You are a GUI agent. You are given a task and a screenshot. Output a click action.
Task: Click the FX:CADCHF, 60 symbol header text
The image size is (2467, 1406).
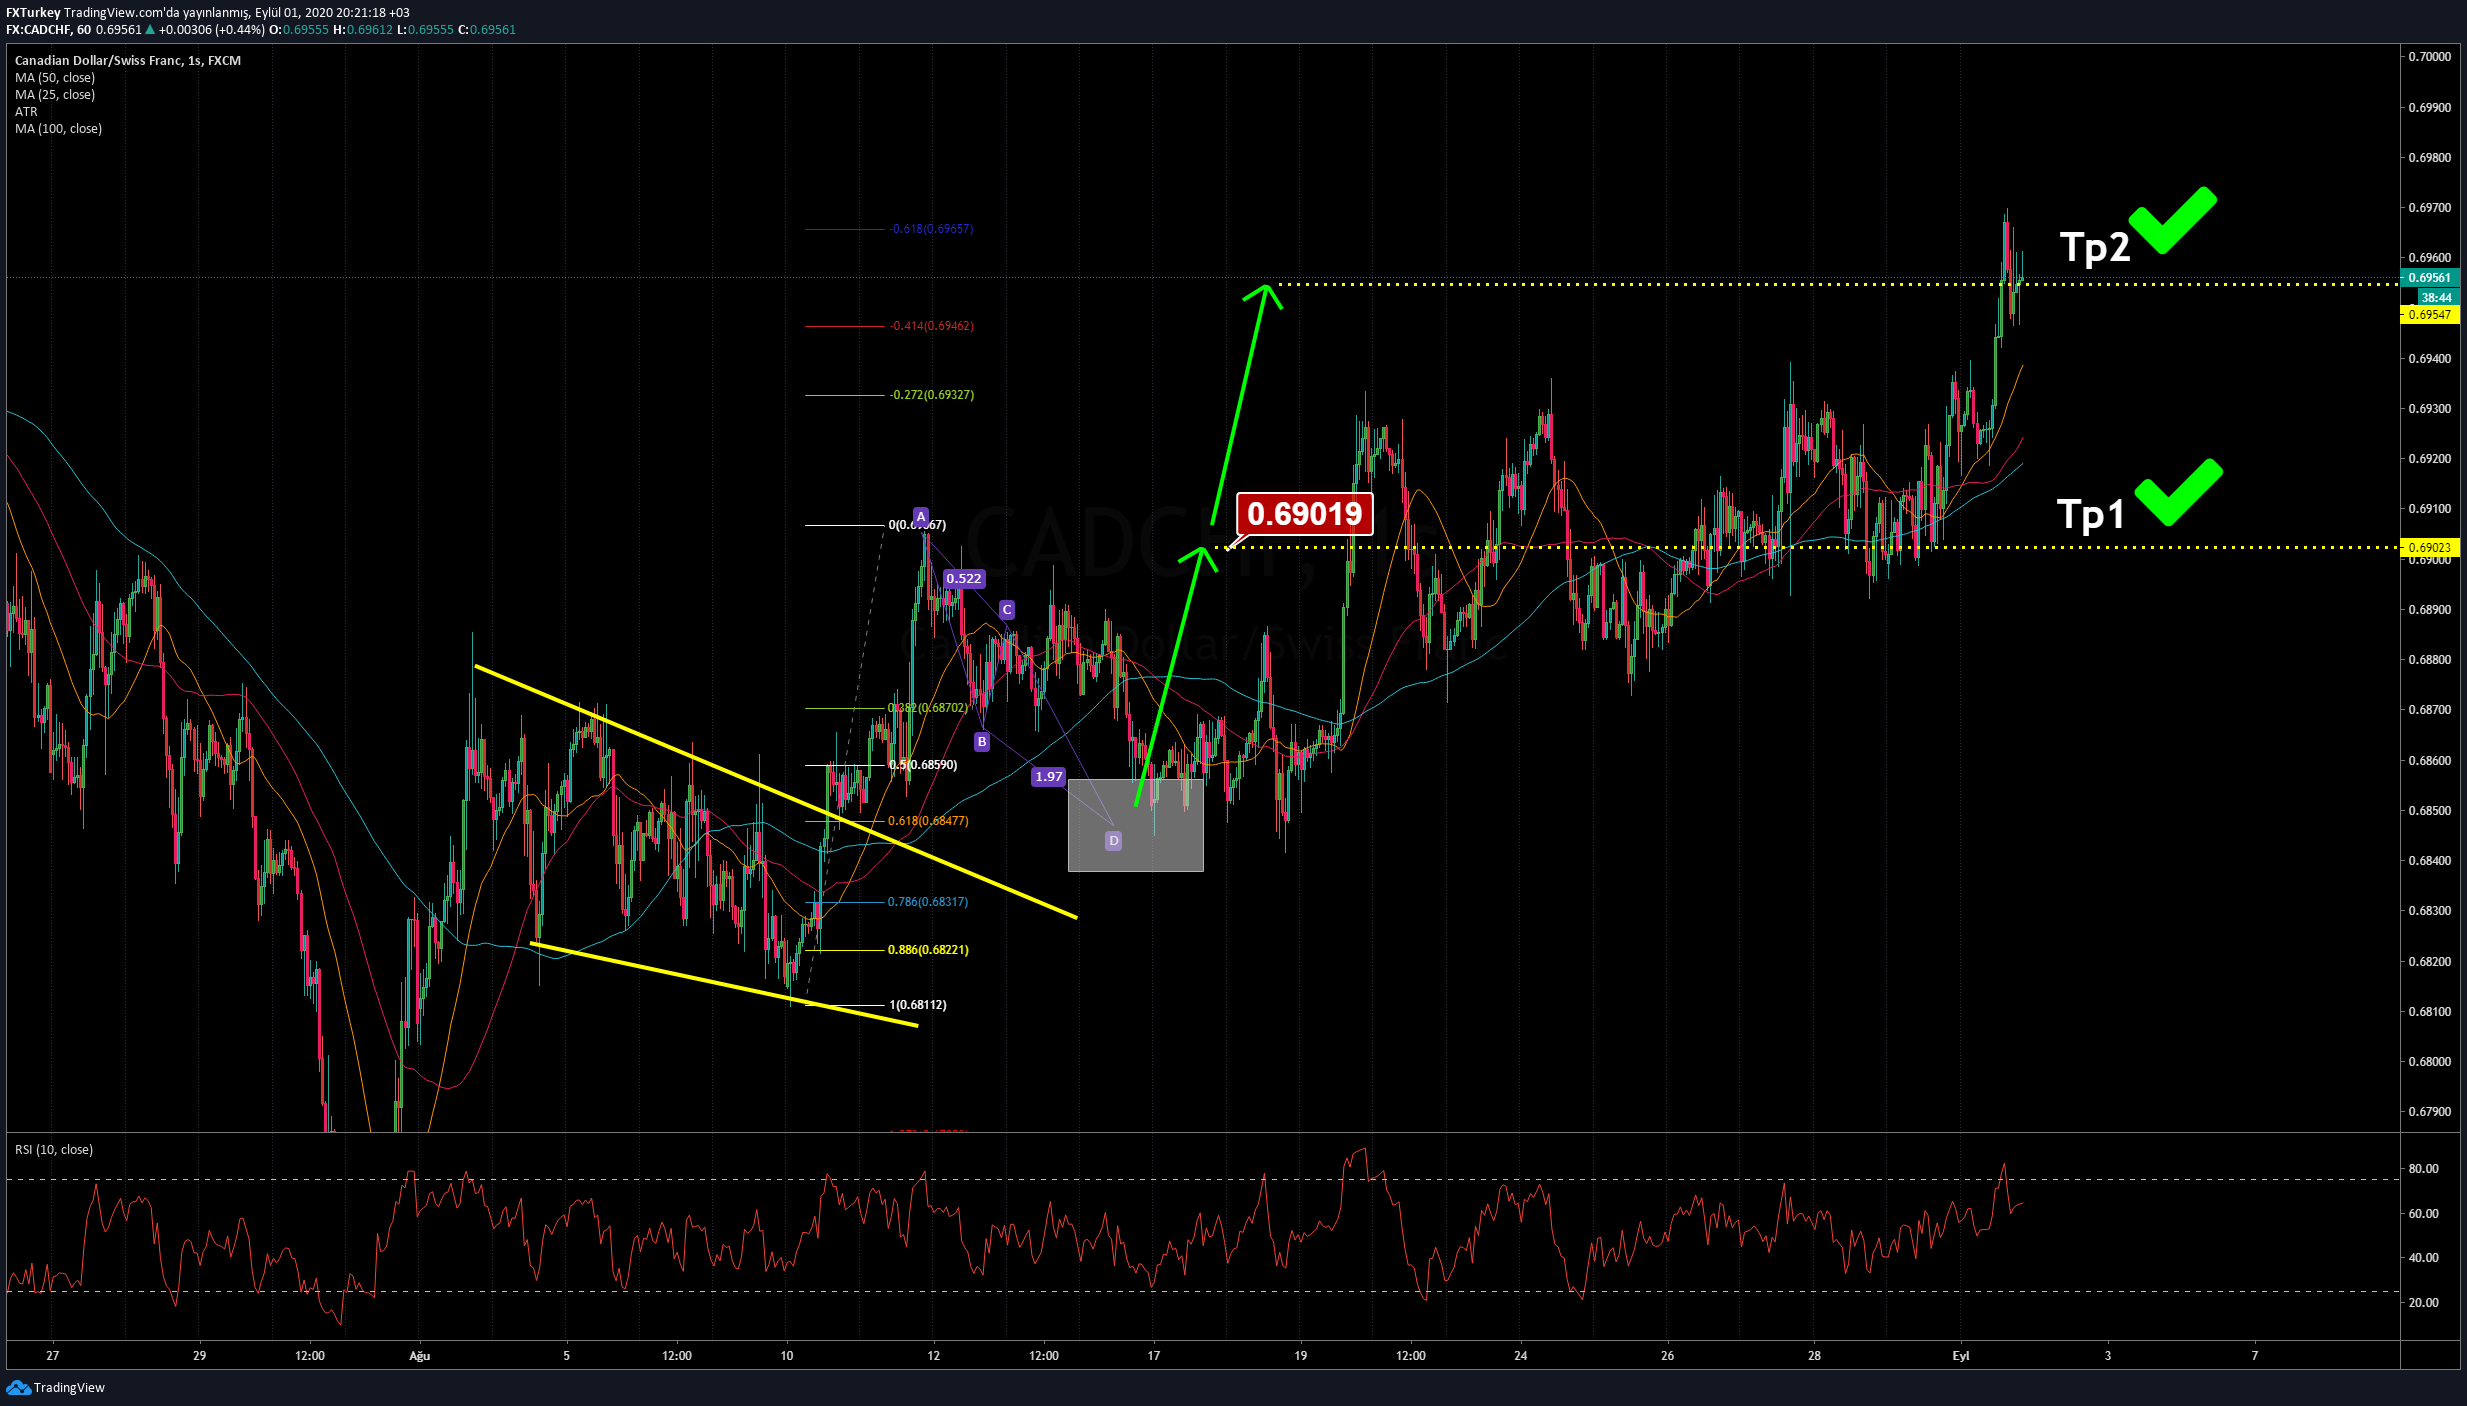(48, 29)
